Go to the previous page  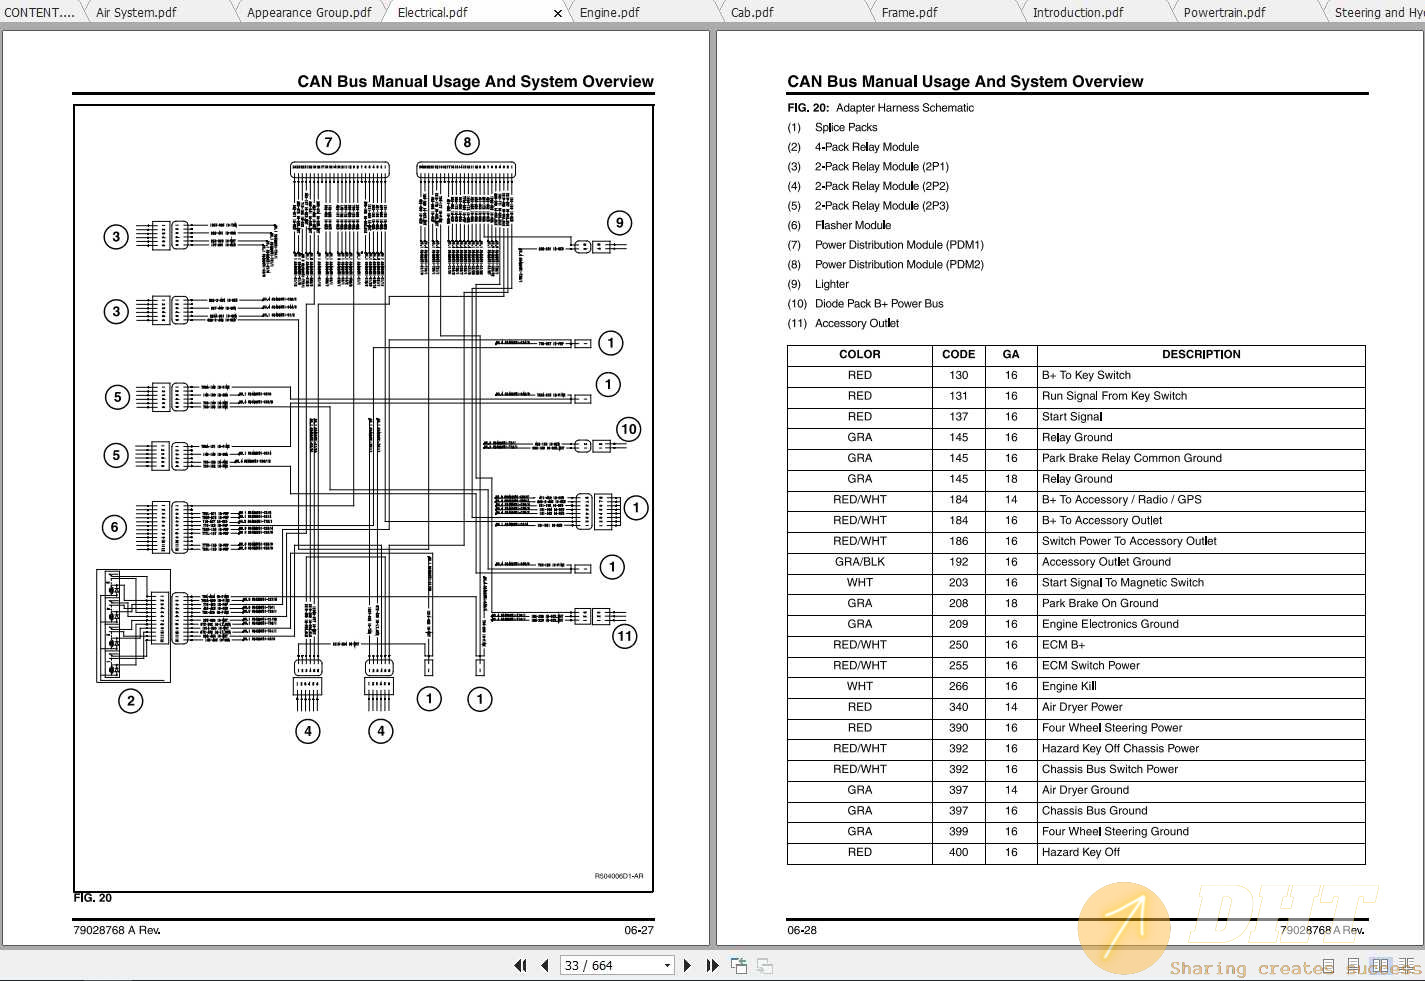pyautogui.click(x=544, y=965)
